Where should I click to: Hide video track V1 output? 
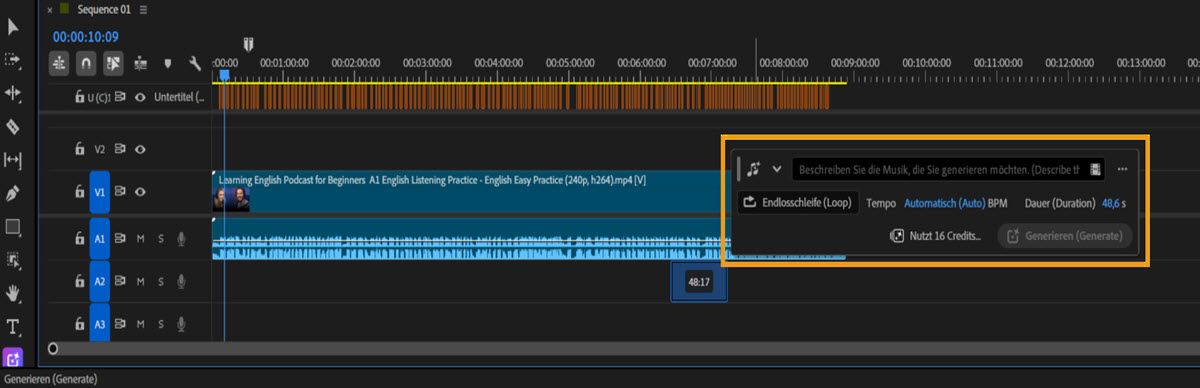141,192
